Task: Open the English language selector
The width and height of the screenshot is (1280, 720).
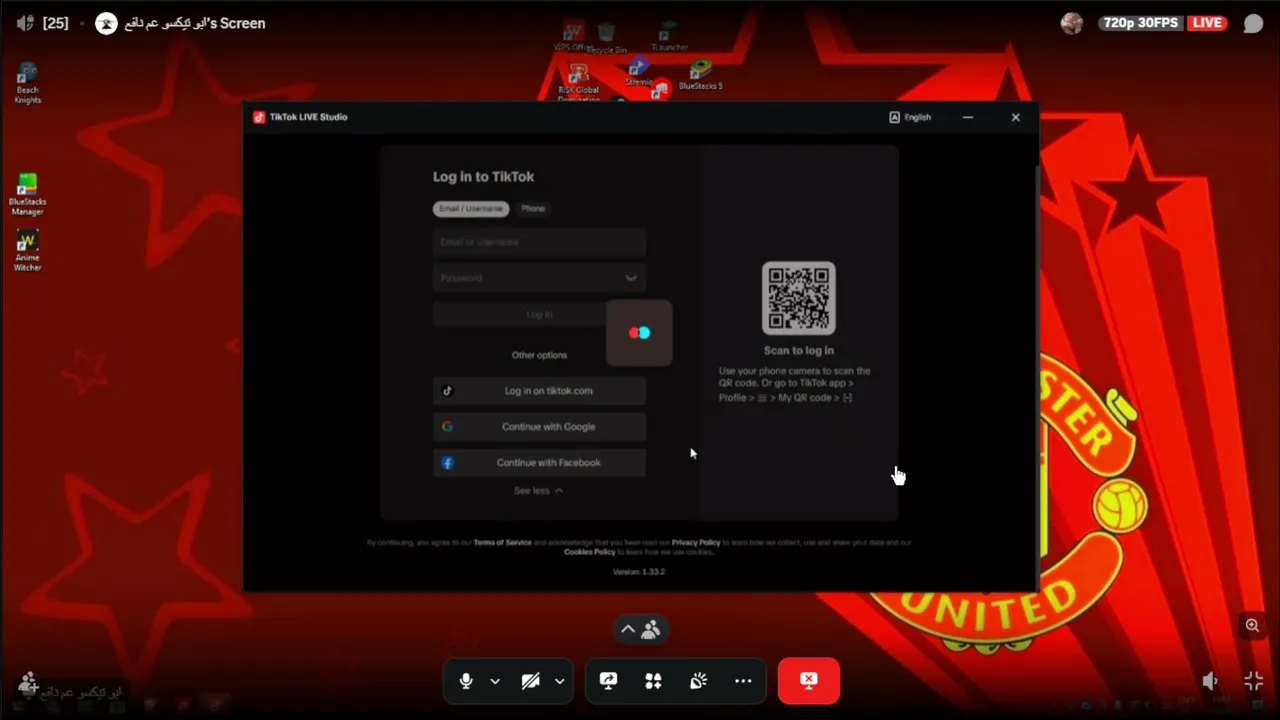Action: tap(910, 117)
